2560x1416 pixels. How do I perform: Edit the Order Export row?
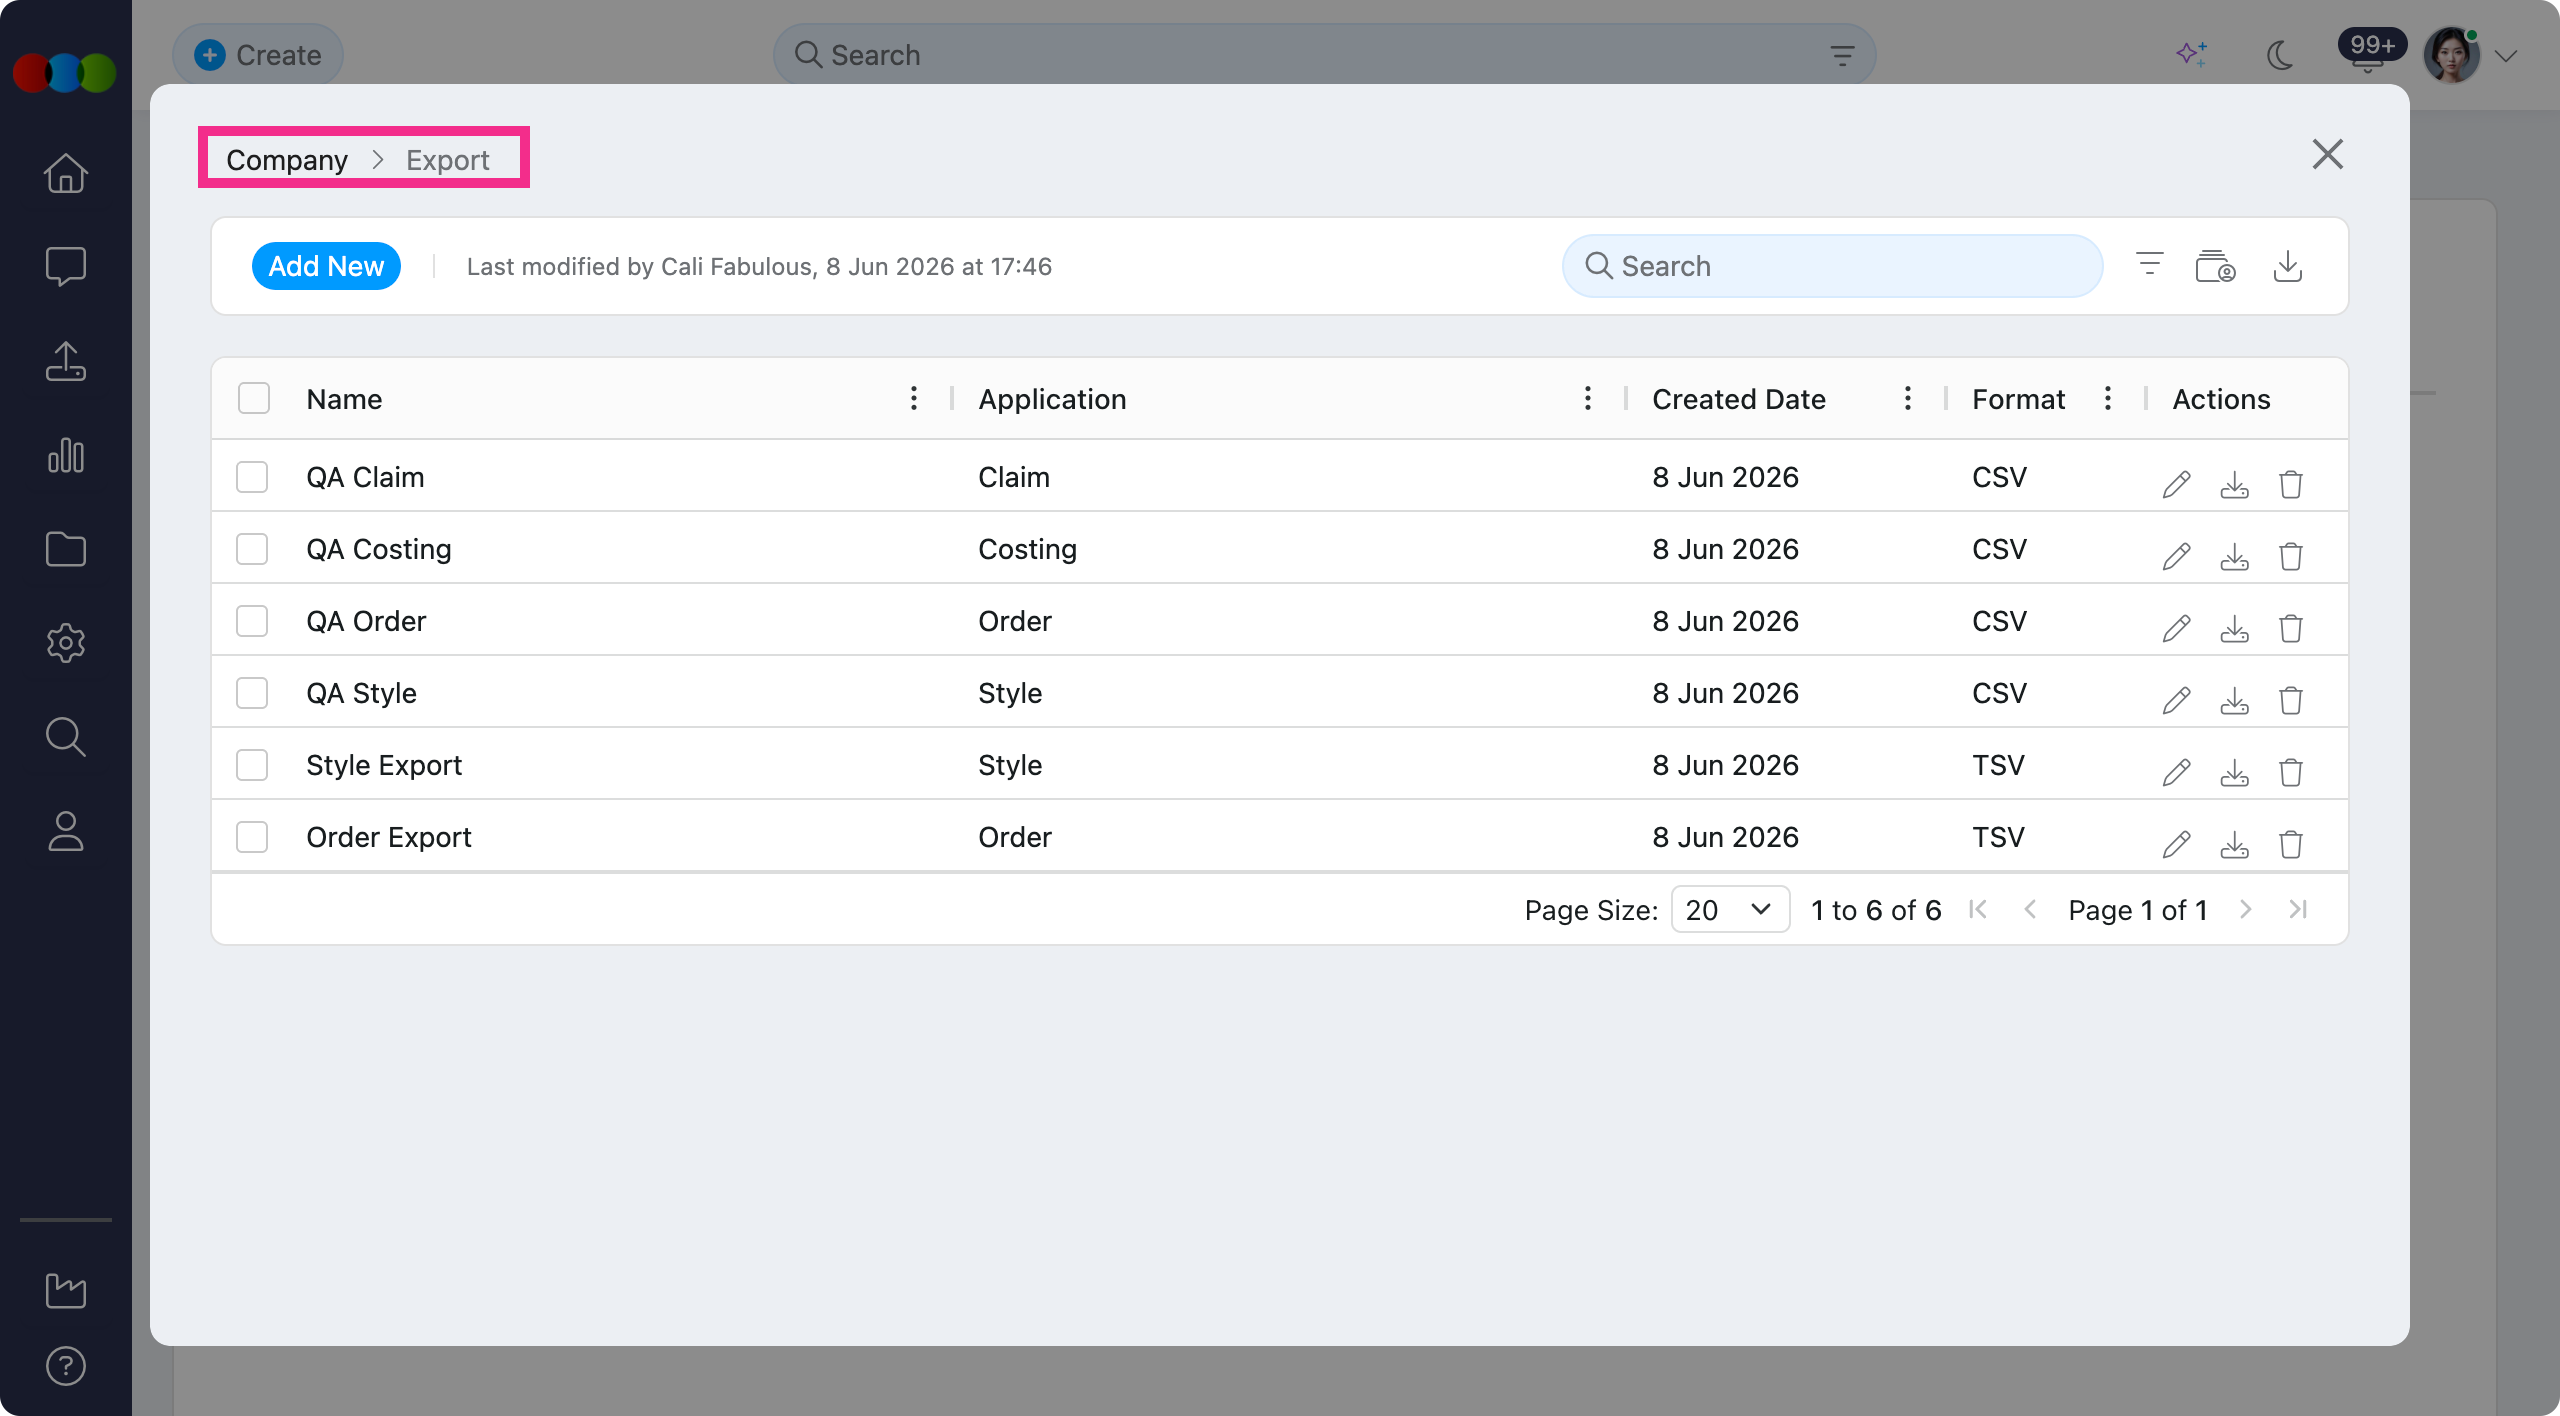(x=2176, y=844)
